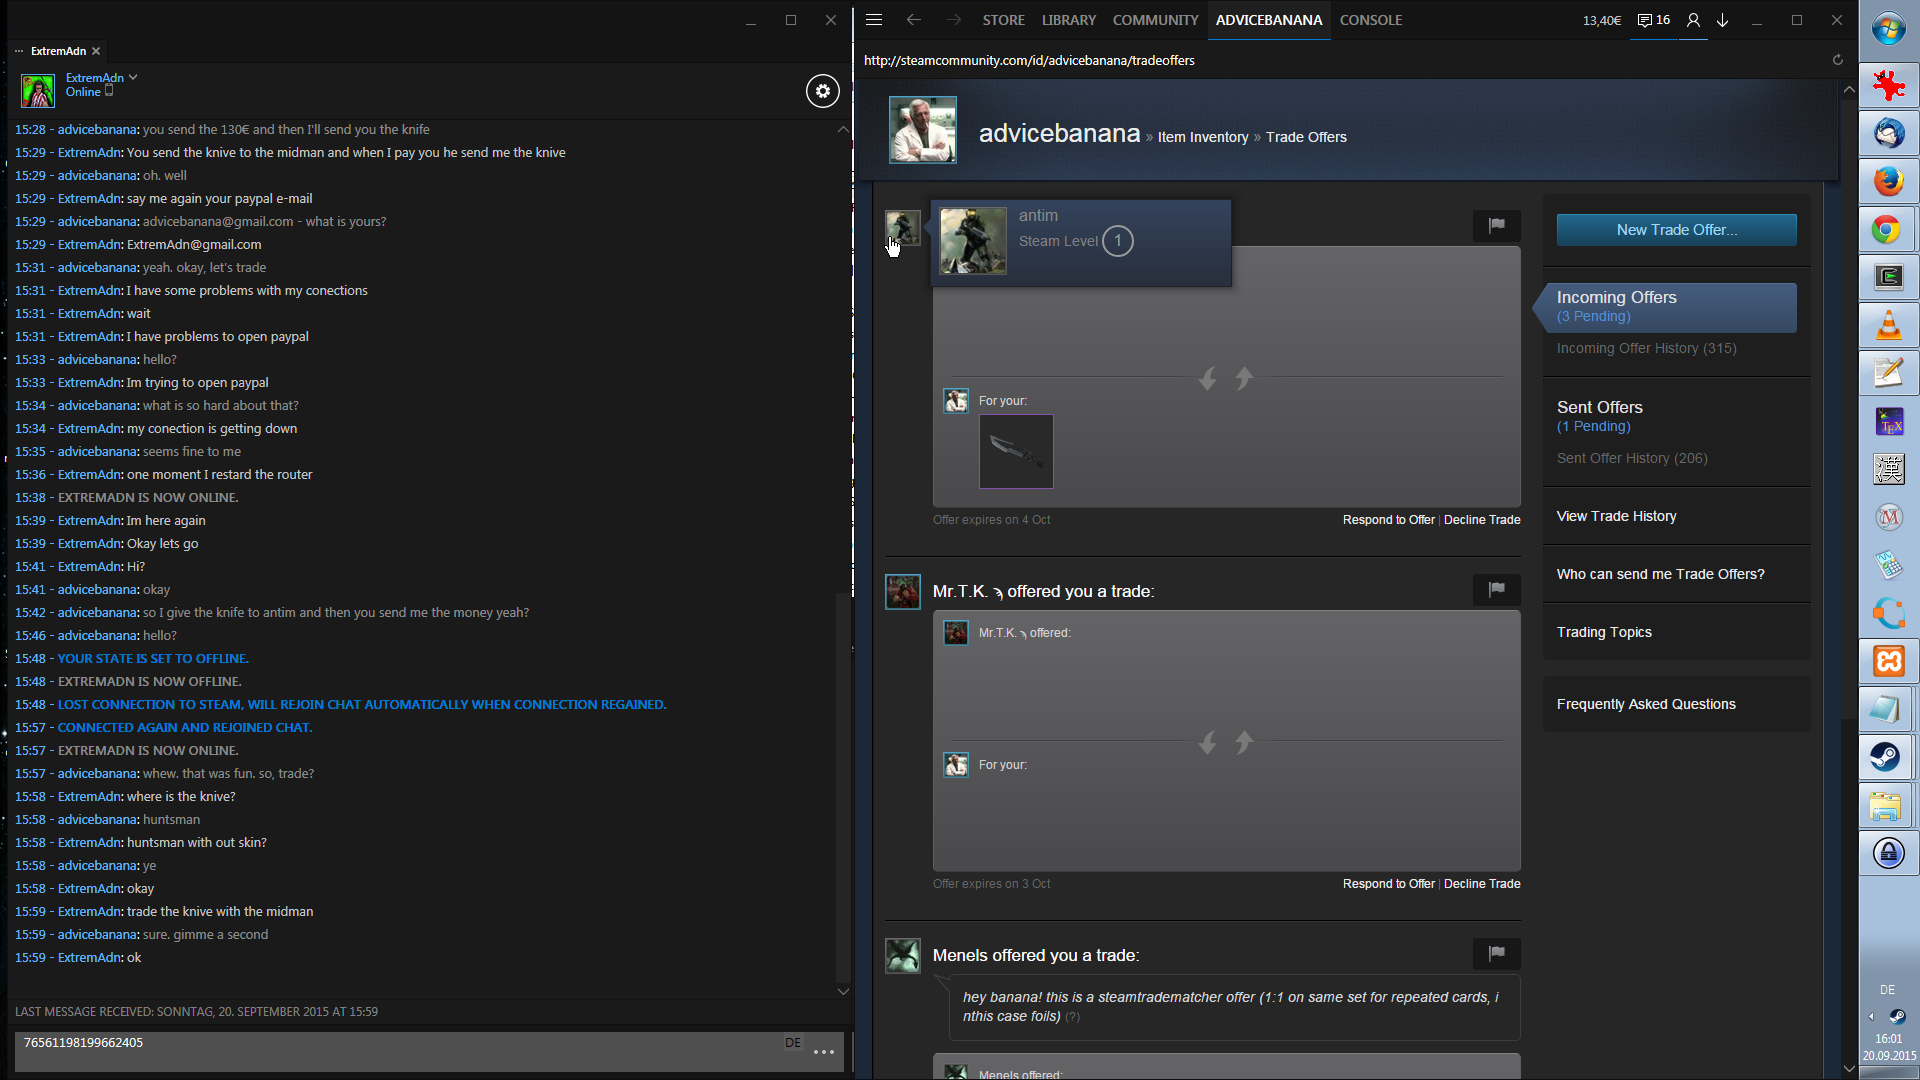The height and width of the screenshot is (1080, 1920).
Task: Click the hamburger menu in Steam browser
Action: click(x=874, y=20)
